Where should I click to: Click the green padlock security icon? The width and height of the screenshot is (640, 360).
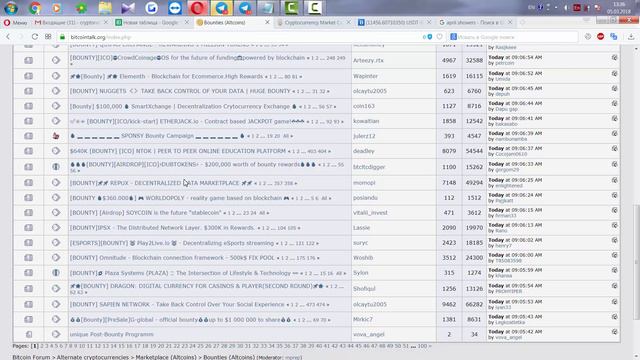coord(62,37)
